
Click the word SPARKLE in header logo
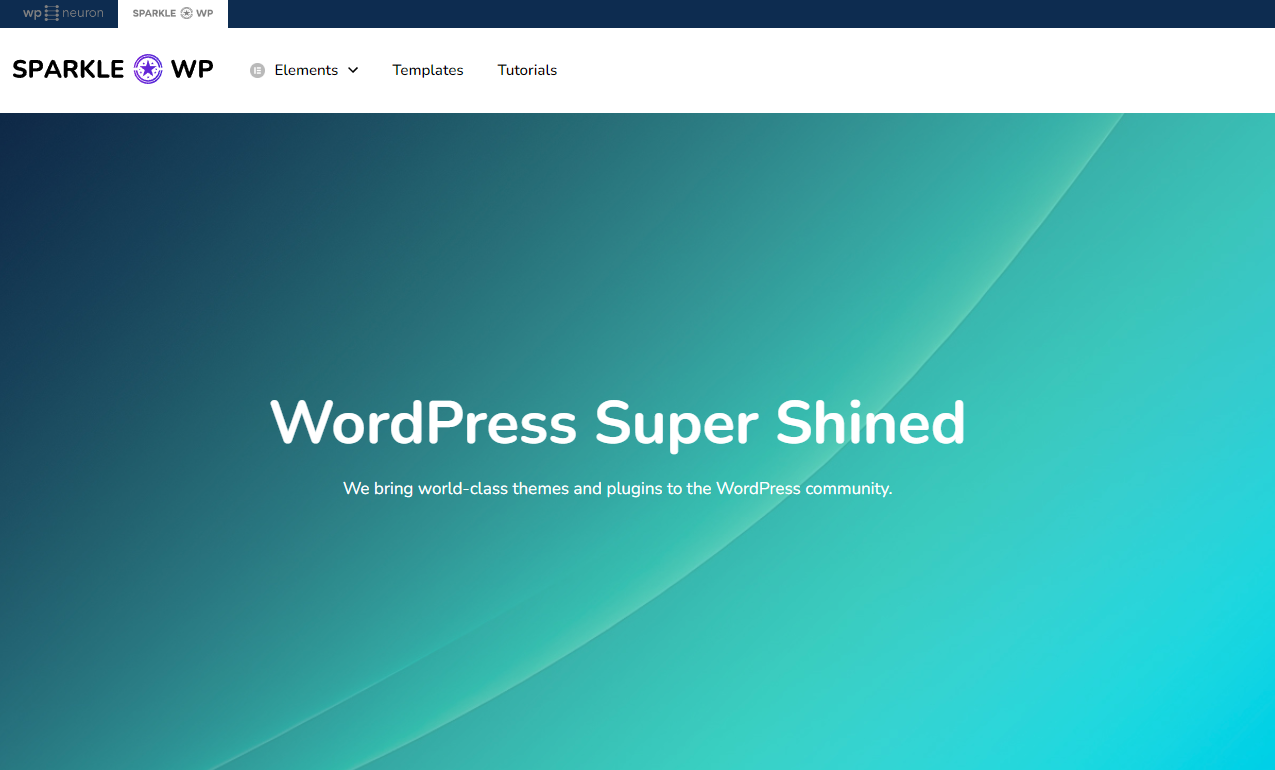(68, 69)
